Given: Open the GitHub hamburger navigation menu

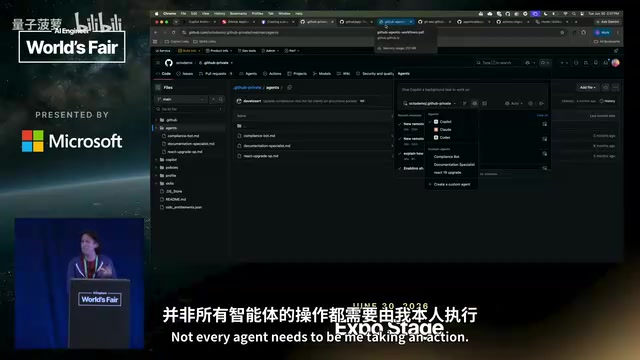Looking at the screenshot, I should coord(158,63).
